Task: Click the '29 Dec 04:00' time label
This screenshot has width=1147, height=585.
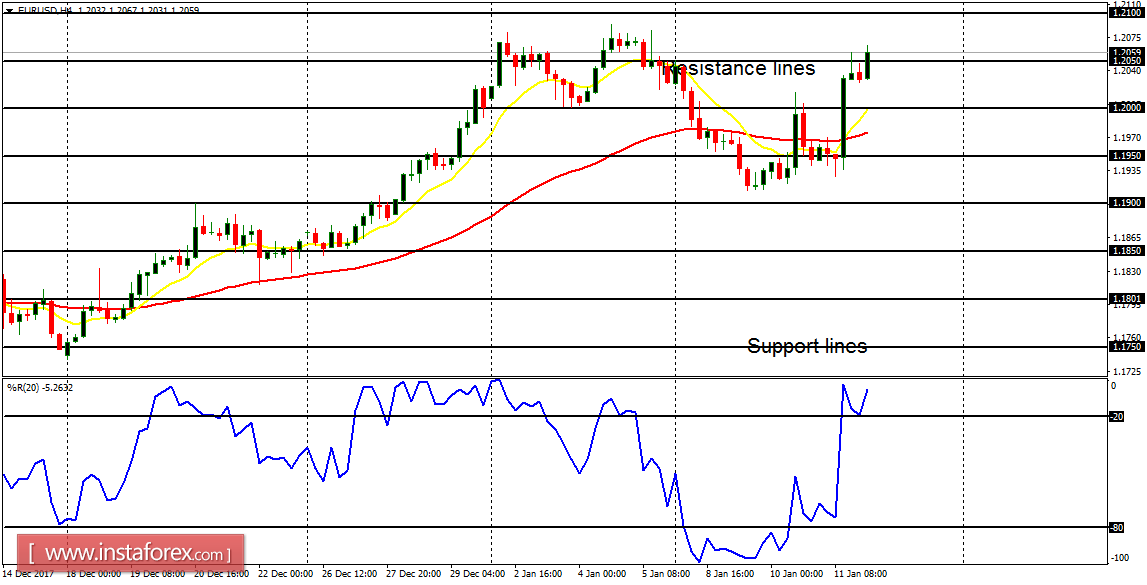Action: [478, 574]
